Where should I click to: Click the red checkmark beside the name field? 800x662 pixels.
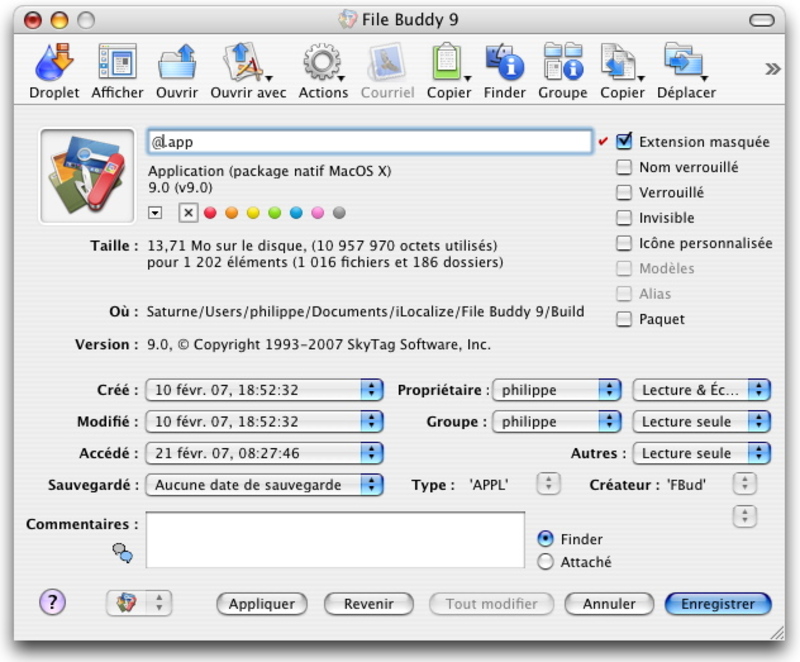coord(603,141)
